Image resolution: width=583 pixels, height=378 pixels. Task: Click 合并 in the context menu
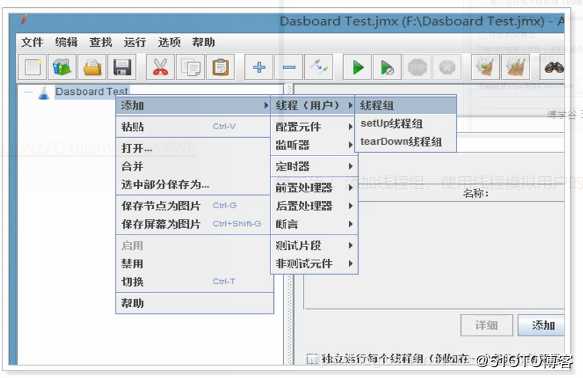[193, 166]
